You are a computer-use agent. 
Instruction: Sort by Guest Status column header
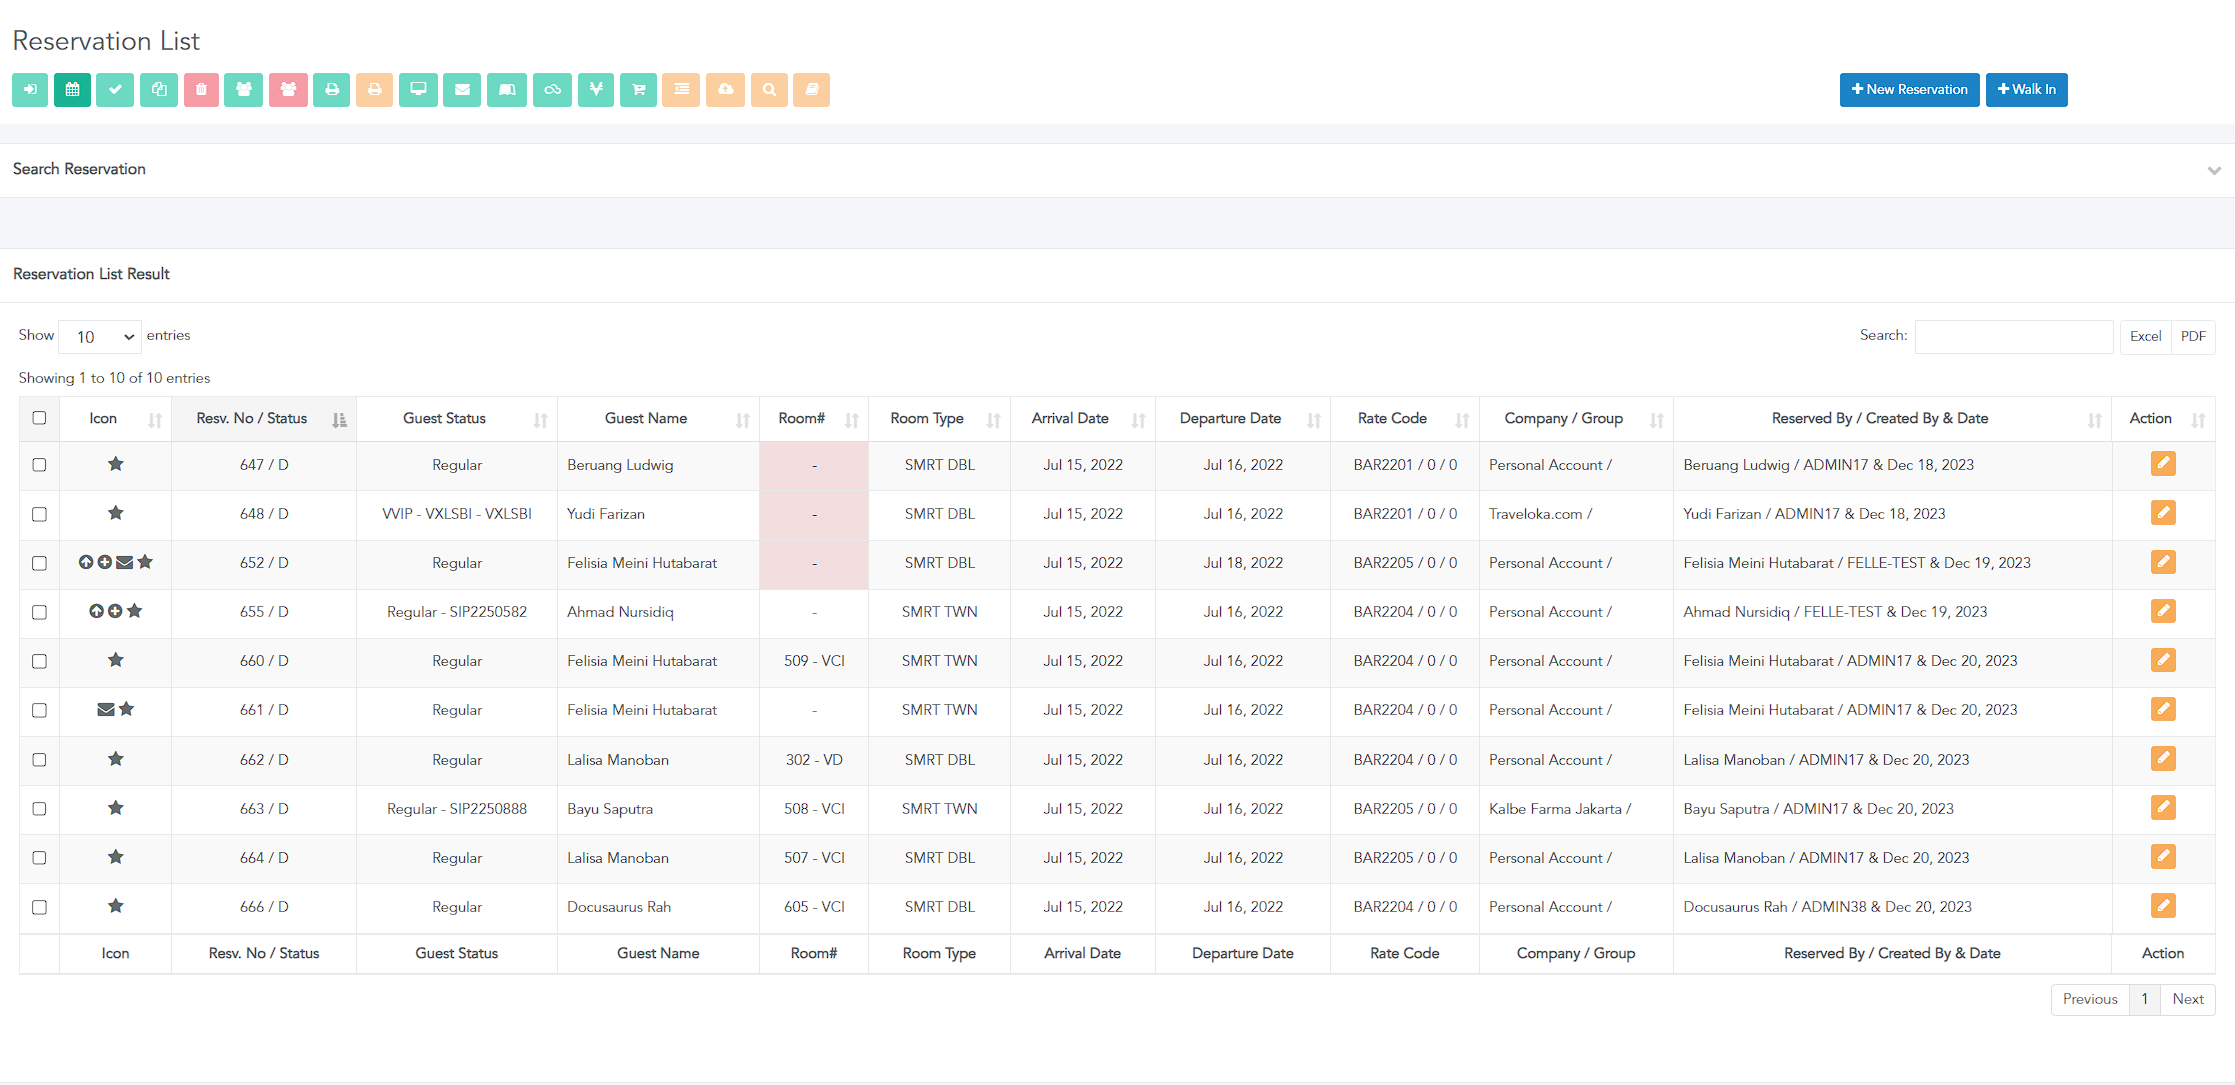point(457,419)
